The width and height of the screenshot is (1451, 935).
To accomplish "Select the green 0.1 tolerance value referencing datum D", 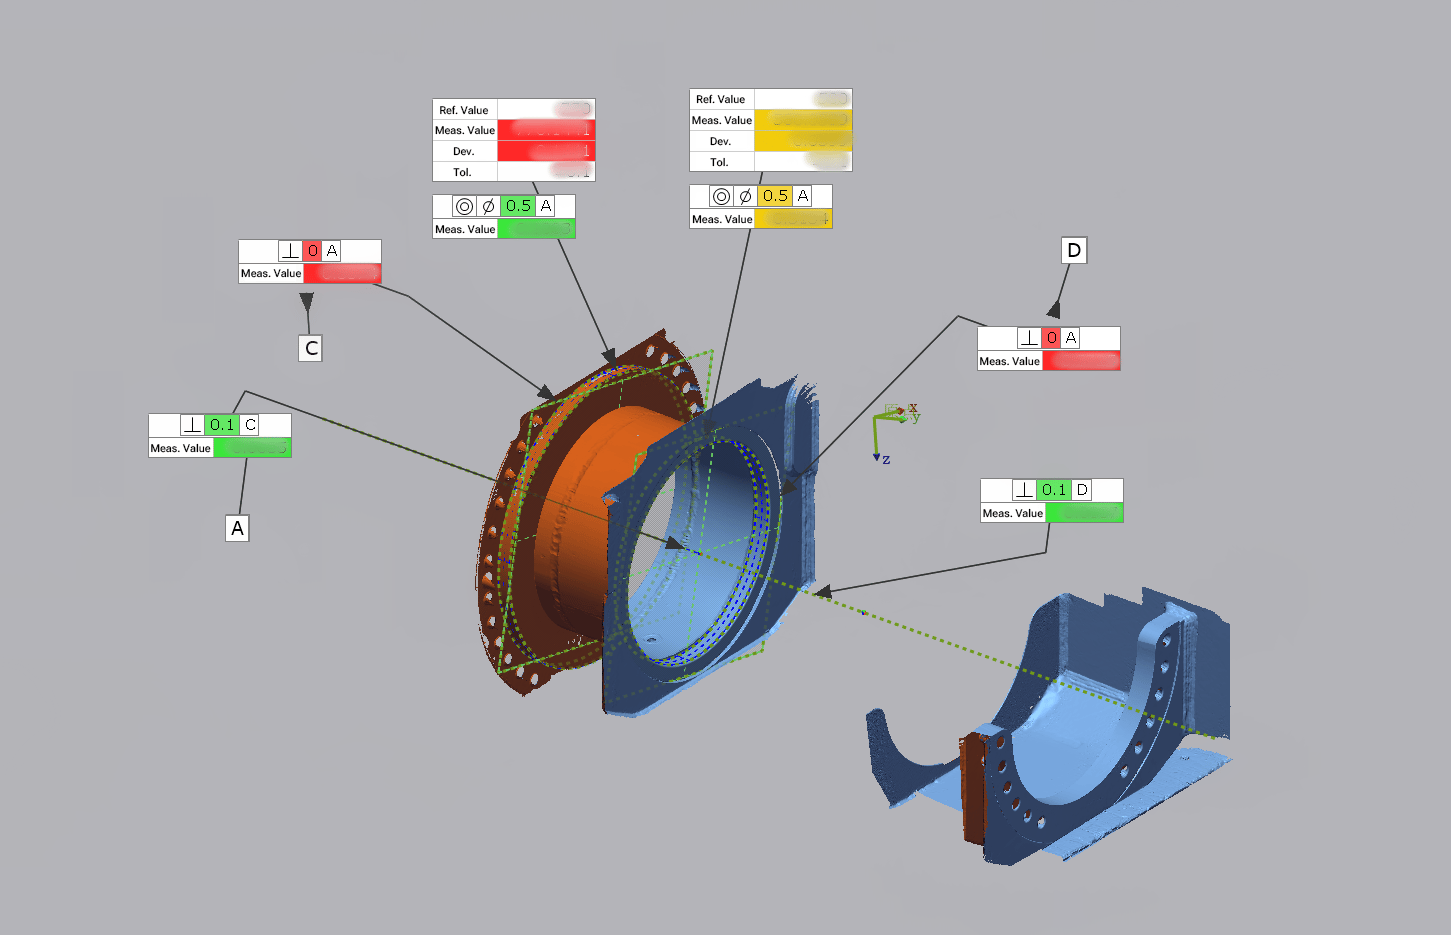I will click(1054, 490).
